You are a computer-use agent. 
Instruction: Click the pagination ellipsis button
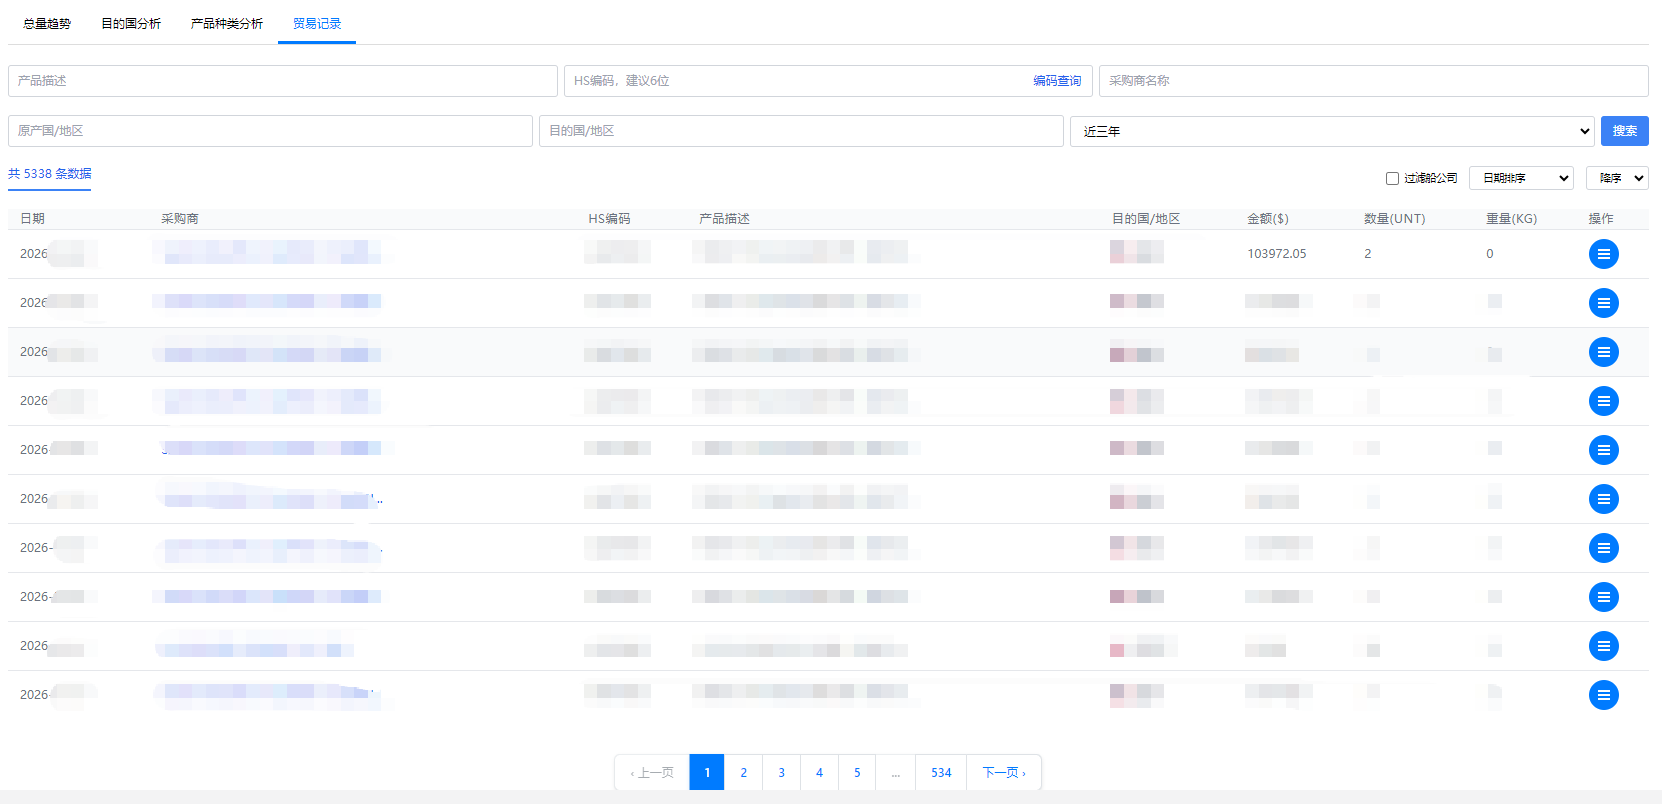pyautogui.click(x=896, y=772)
